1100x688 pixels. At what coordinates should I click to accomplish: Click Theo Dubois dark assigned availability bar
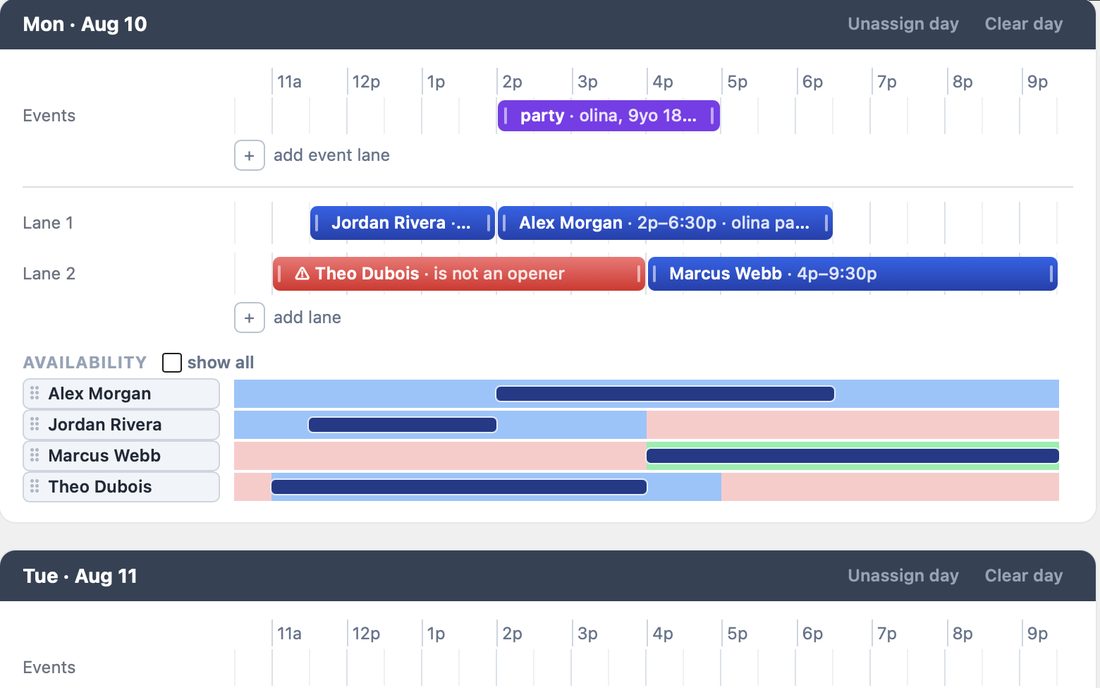[x=459, y=487]
